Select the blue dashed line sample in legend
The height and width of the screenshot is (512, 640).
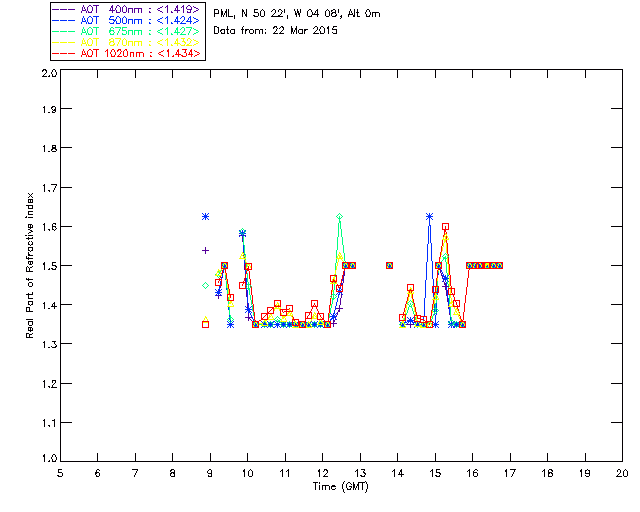coord(64,20)
